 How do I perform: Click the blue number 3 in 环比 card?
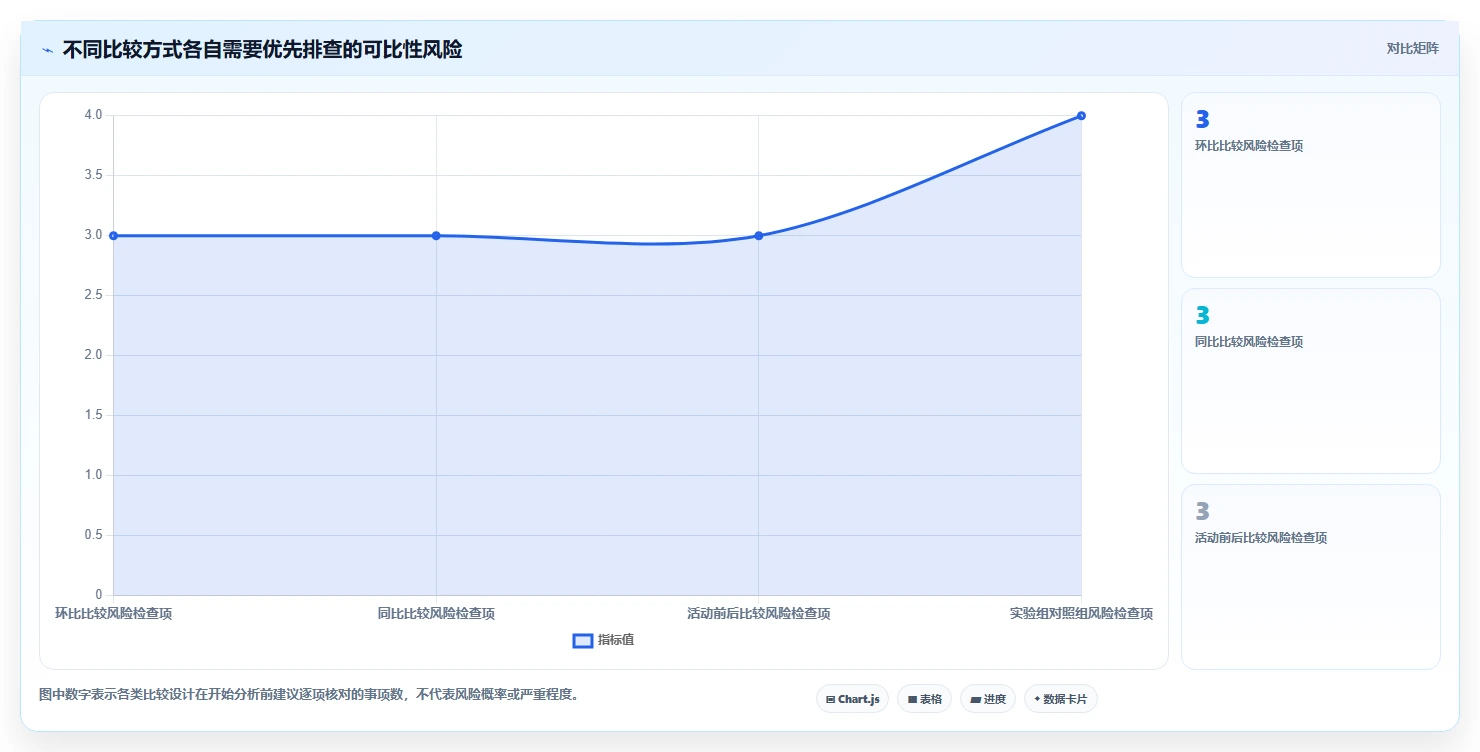tap(1203, 119)
